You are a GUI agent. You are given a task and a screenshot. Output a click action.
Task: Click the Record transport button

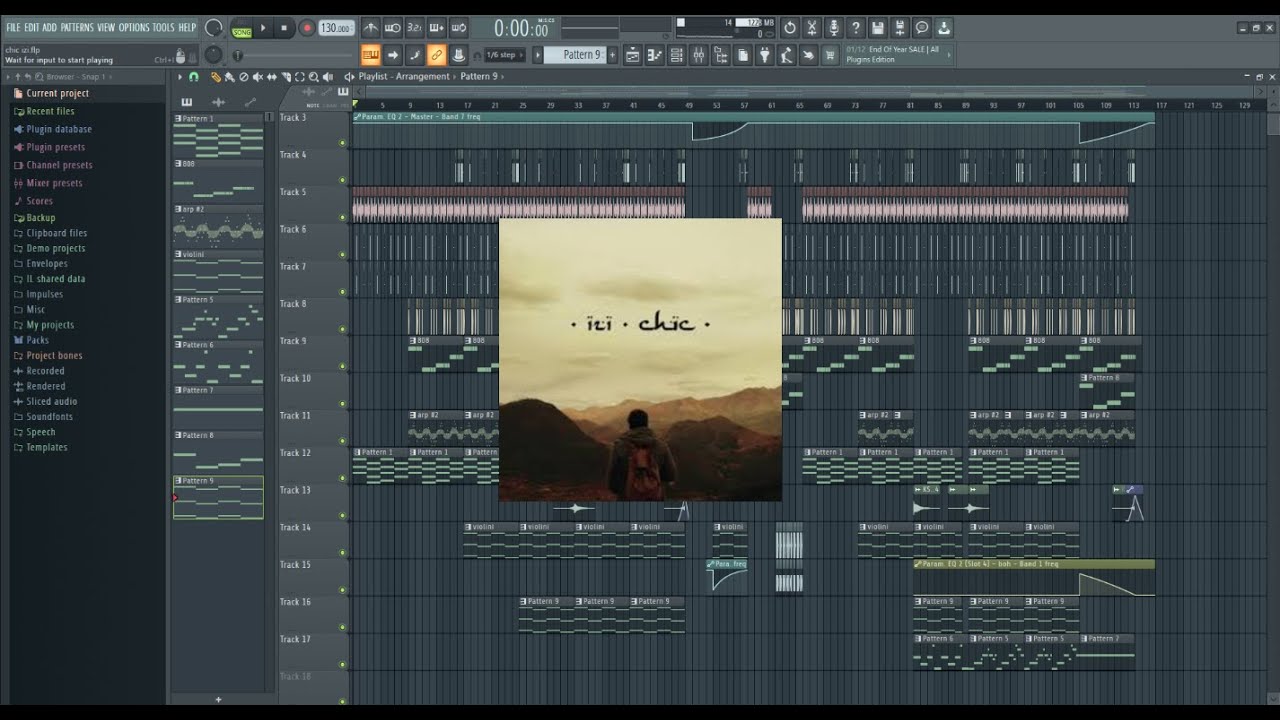[307, 28]
